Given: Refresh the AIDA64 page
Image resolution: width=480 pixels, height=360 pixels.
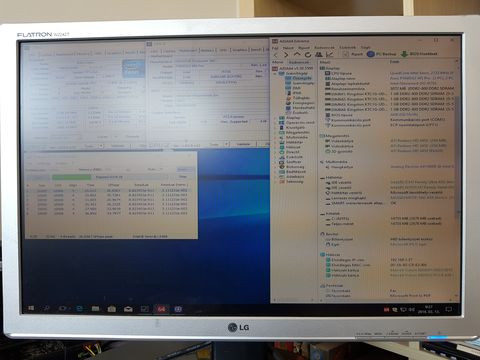Looking at the screenshot, I should tap(308, 54).
